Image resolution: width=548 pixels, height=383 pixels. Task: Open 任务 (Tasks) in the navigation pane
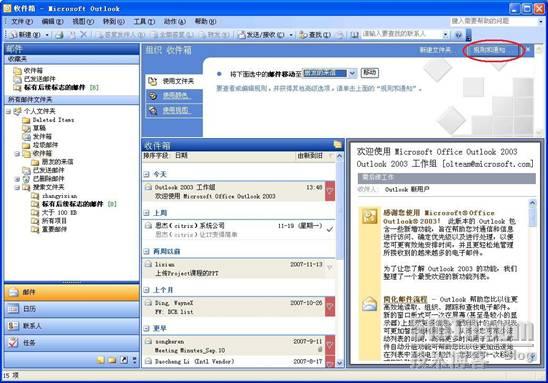click(x=72, y=343)
